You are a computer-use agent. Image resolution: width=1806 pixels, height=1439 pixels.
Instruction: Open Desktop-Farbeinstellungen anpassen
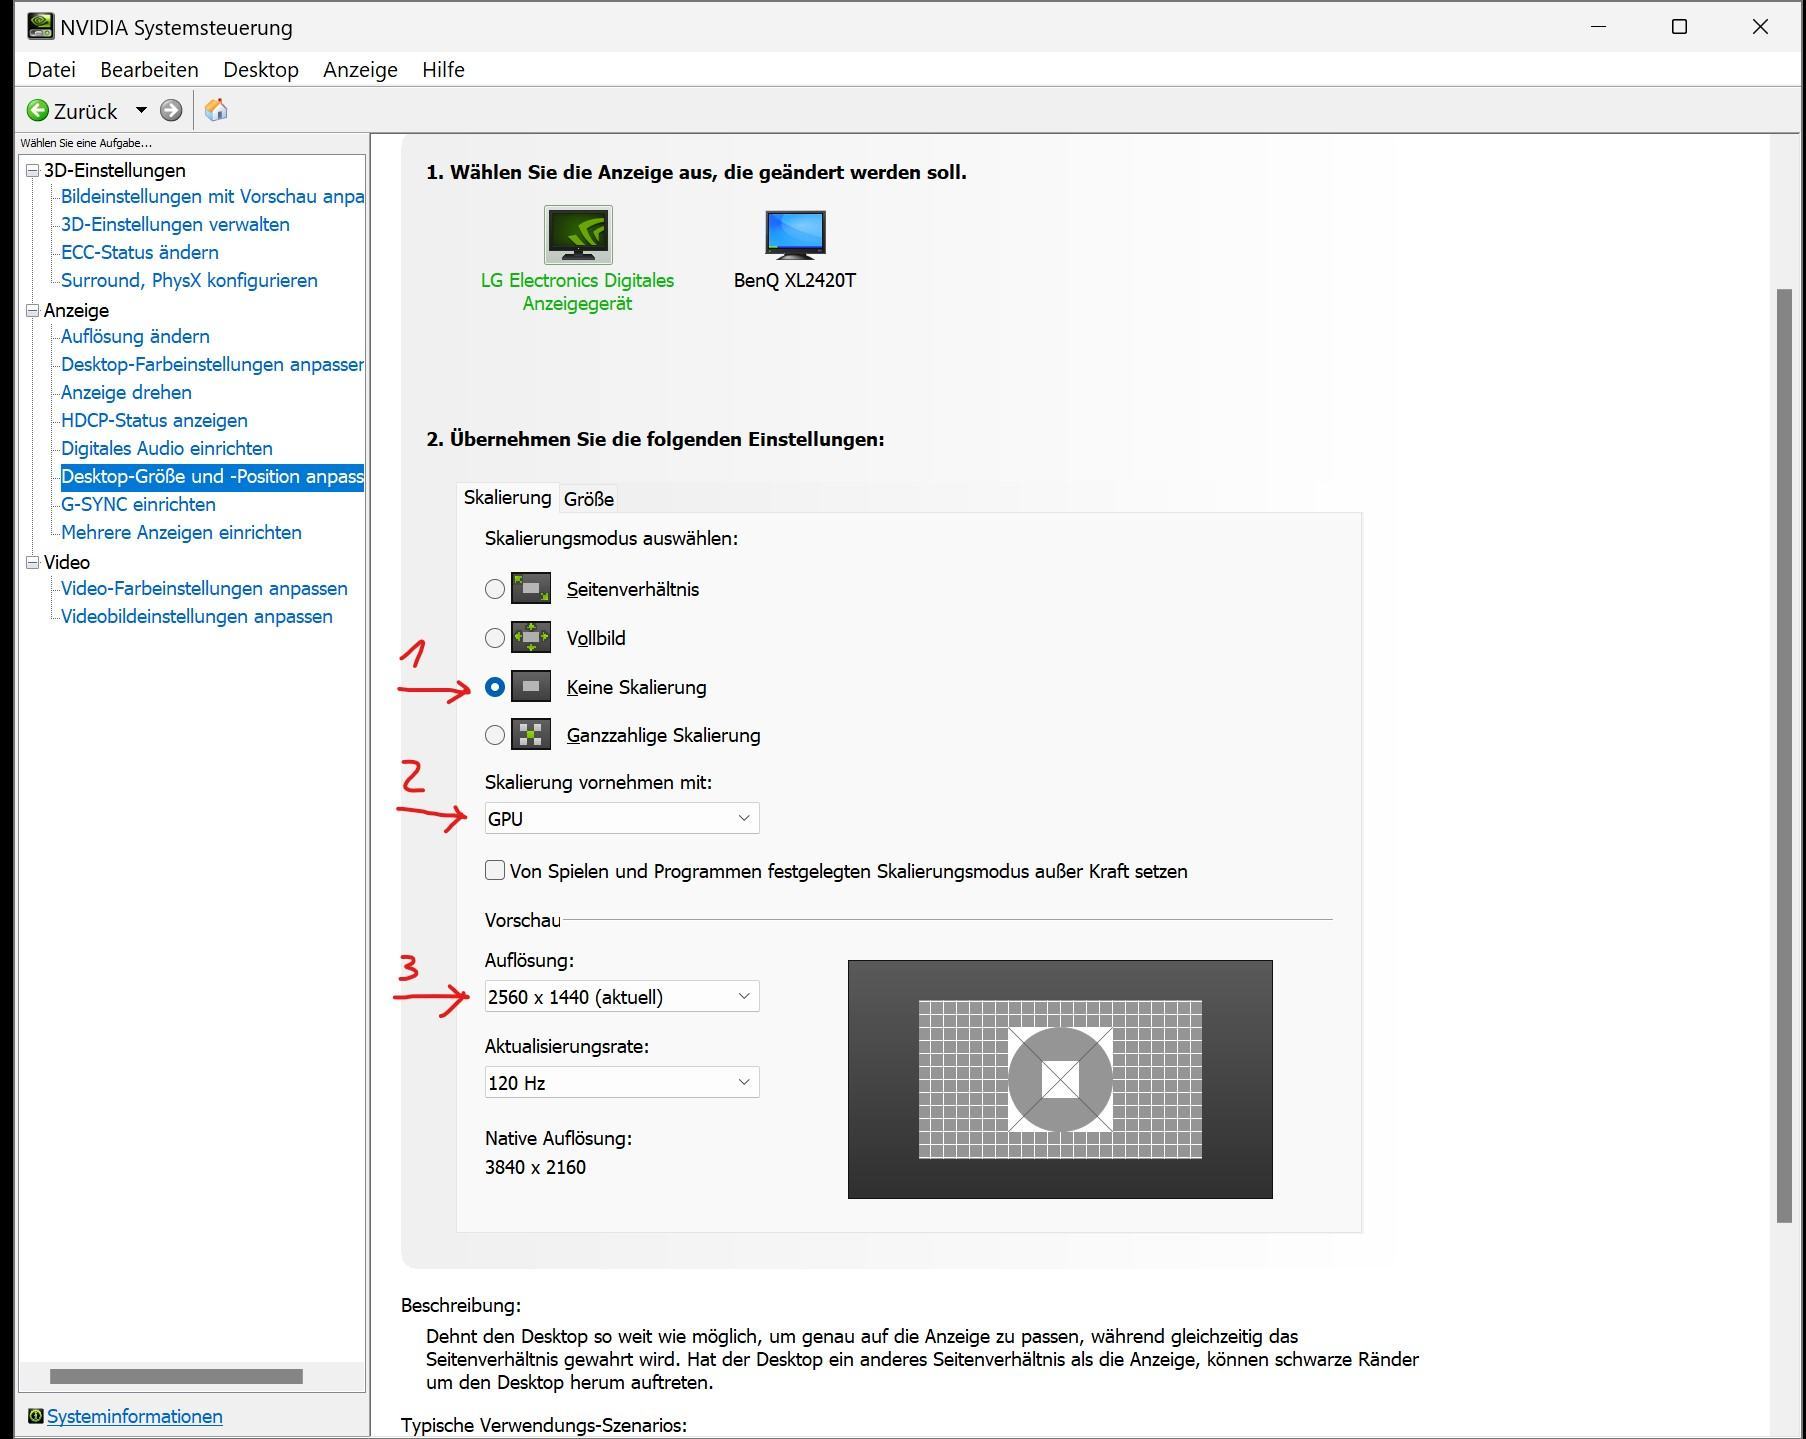pyautogui.click(x=212, y=365)
